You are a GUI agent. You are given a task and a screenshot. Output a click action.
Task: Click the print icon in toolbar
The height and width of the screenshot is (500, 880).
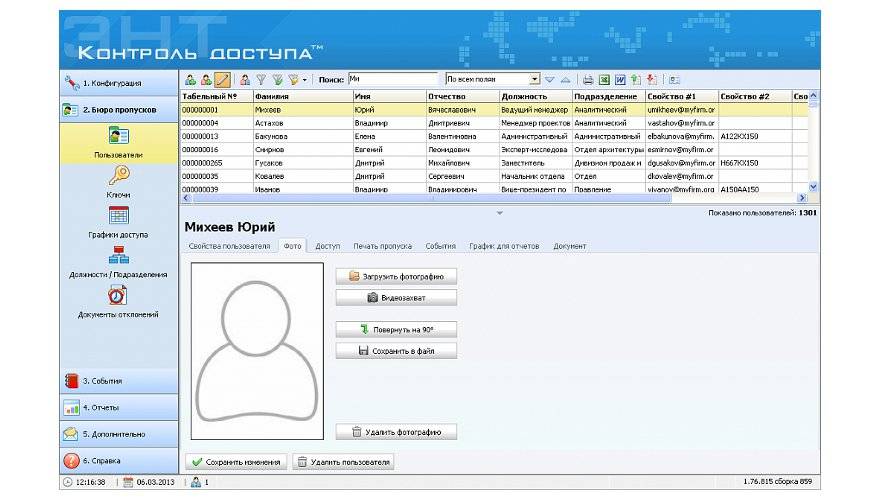pyautogui.click(x=588, y=79)
